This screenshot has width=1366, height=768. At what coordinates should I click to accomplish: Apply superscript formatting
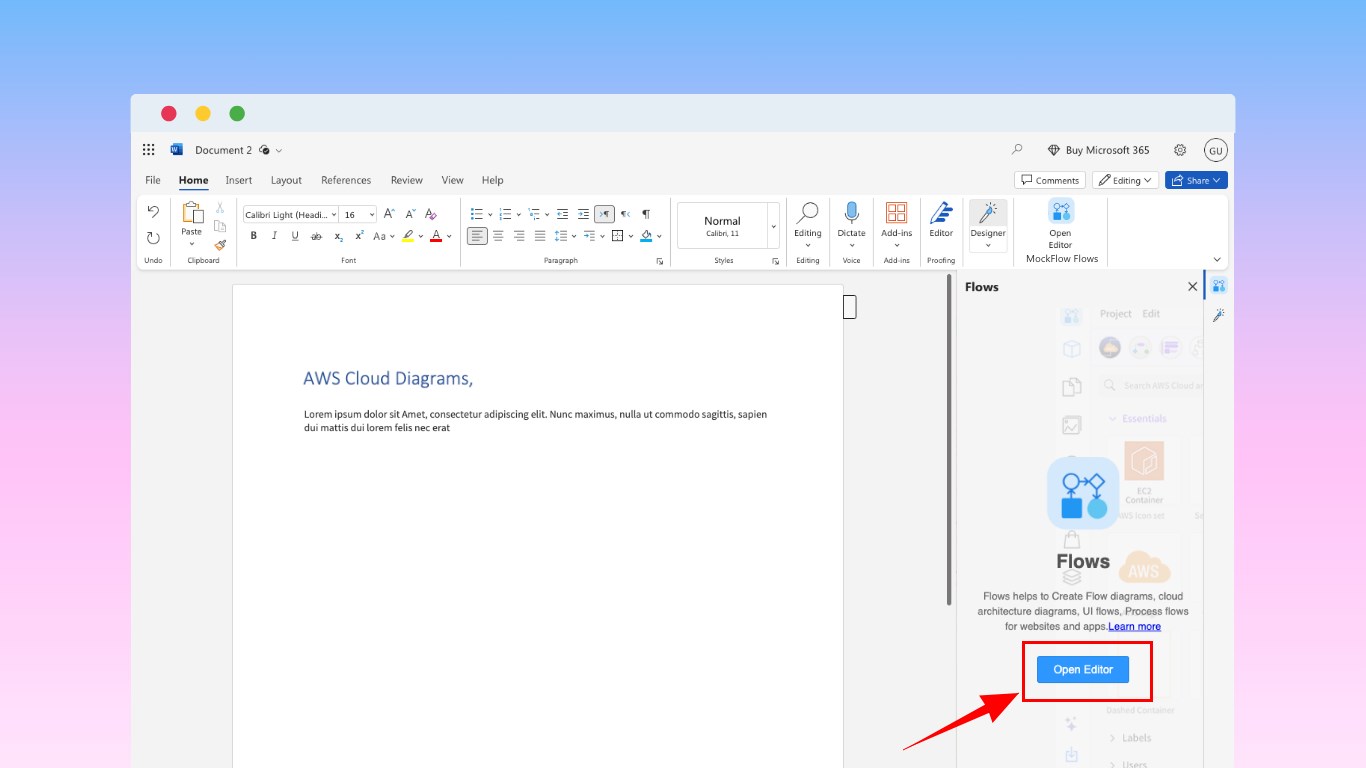coord(359,236)
